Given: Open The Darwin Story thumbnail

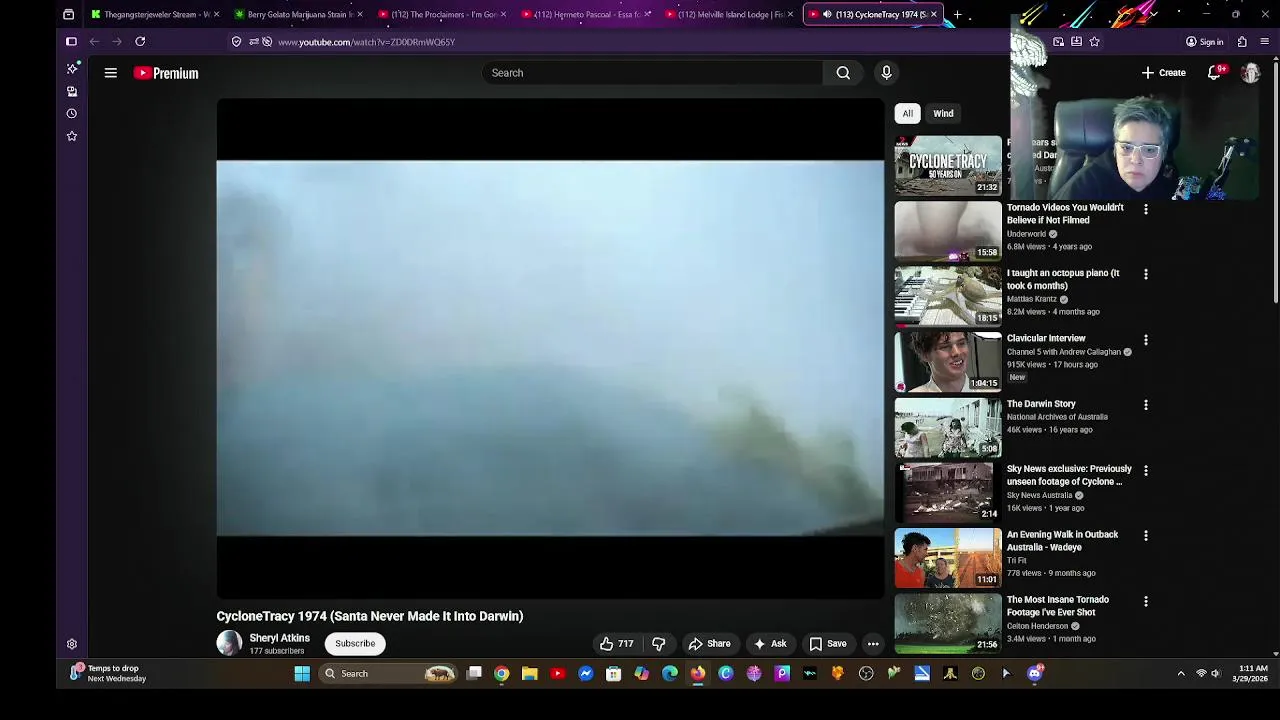Looking at the screenshot, I should click(947, 427).
